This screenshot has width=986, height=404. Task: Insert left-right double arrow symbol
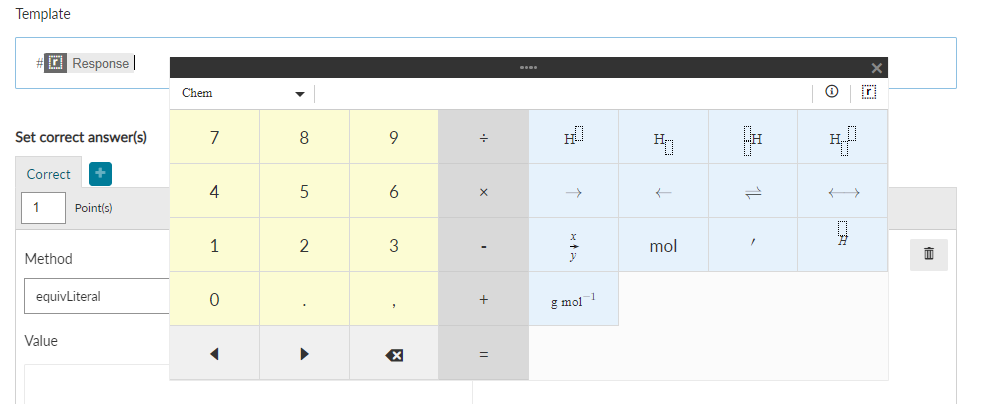tap(843, 191)
